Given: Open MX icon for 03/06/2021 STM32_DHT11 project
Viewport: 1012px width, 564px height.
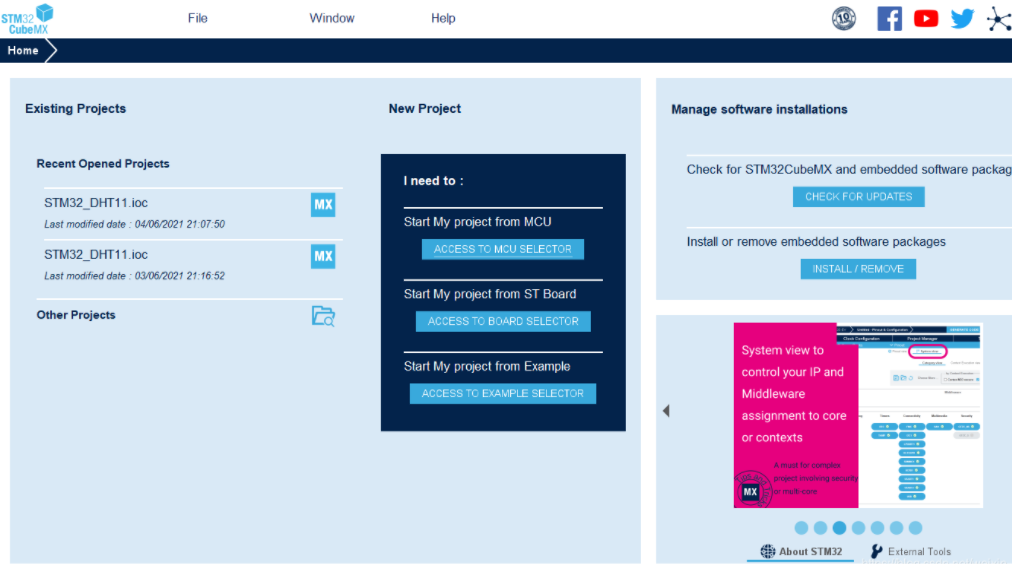Looking at the screenshot, I should click(x=323, y=256).
